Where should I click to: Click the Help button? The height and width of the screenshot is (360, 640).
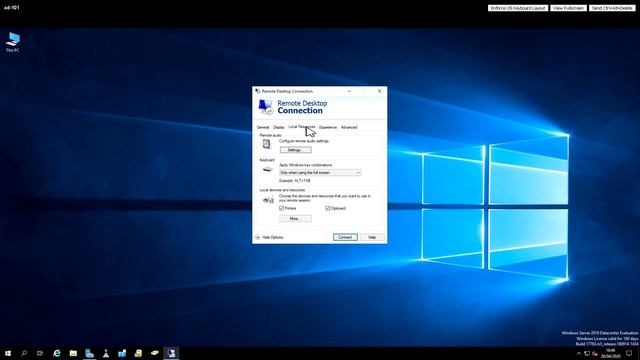[372, 237]
